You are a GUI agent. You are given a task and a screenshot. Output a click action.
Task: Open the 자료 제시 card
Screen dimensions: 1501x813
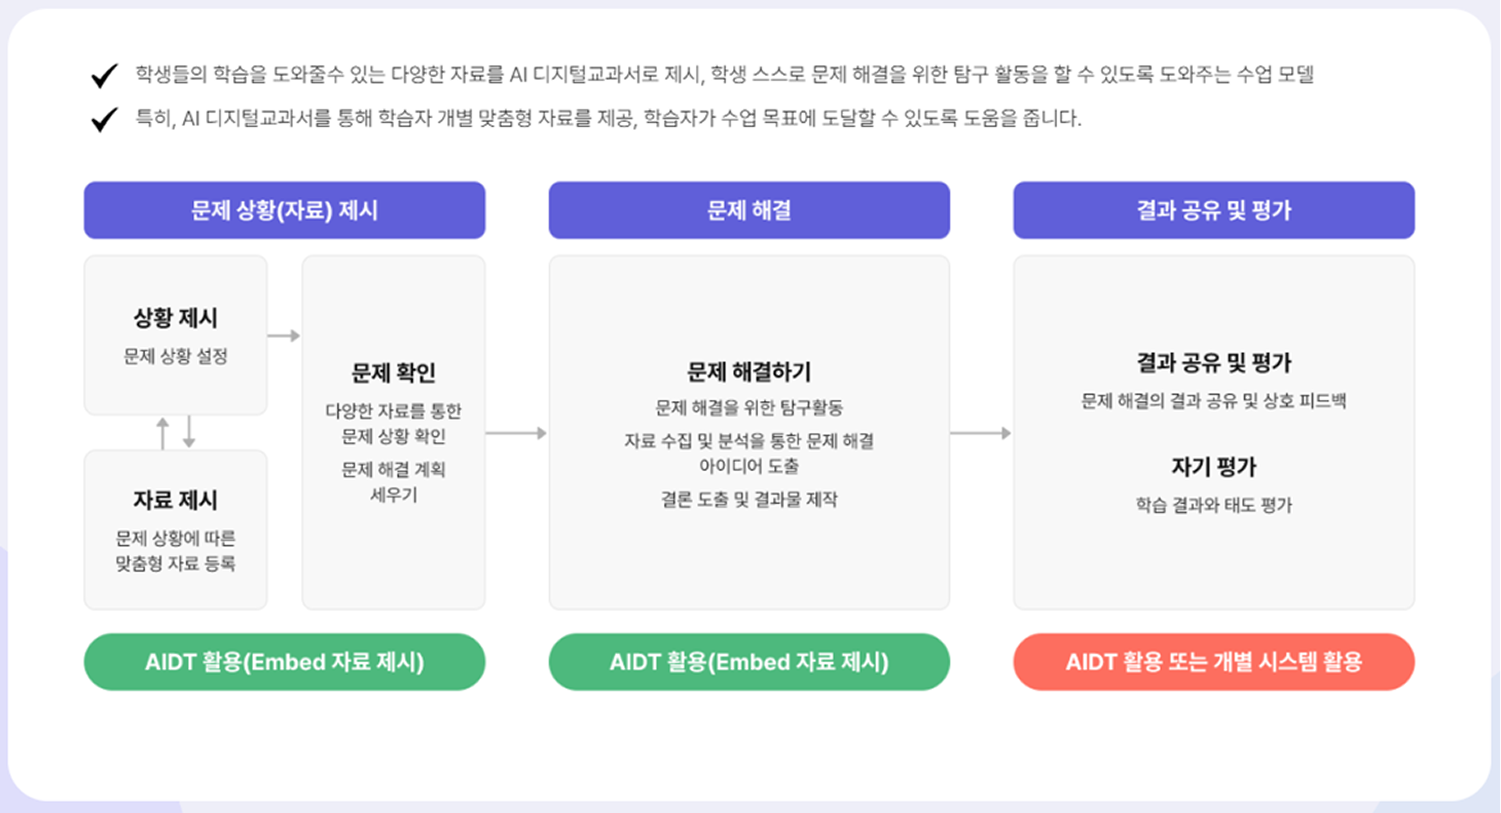click(x=176, y=529)
